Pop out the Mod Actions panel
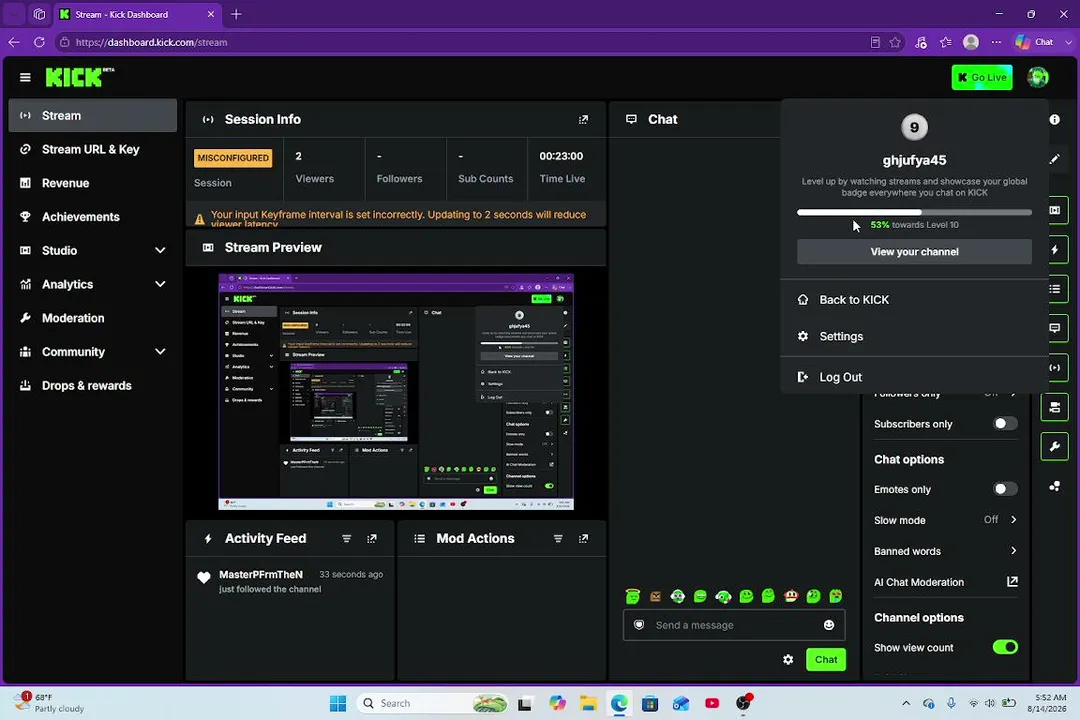1080x720 pixels. [x=583, y=539]
